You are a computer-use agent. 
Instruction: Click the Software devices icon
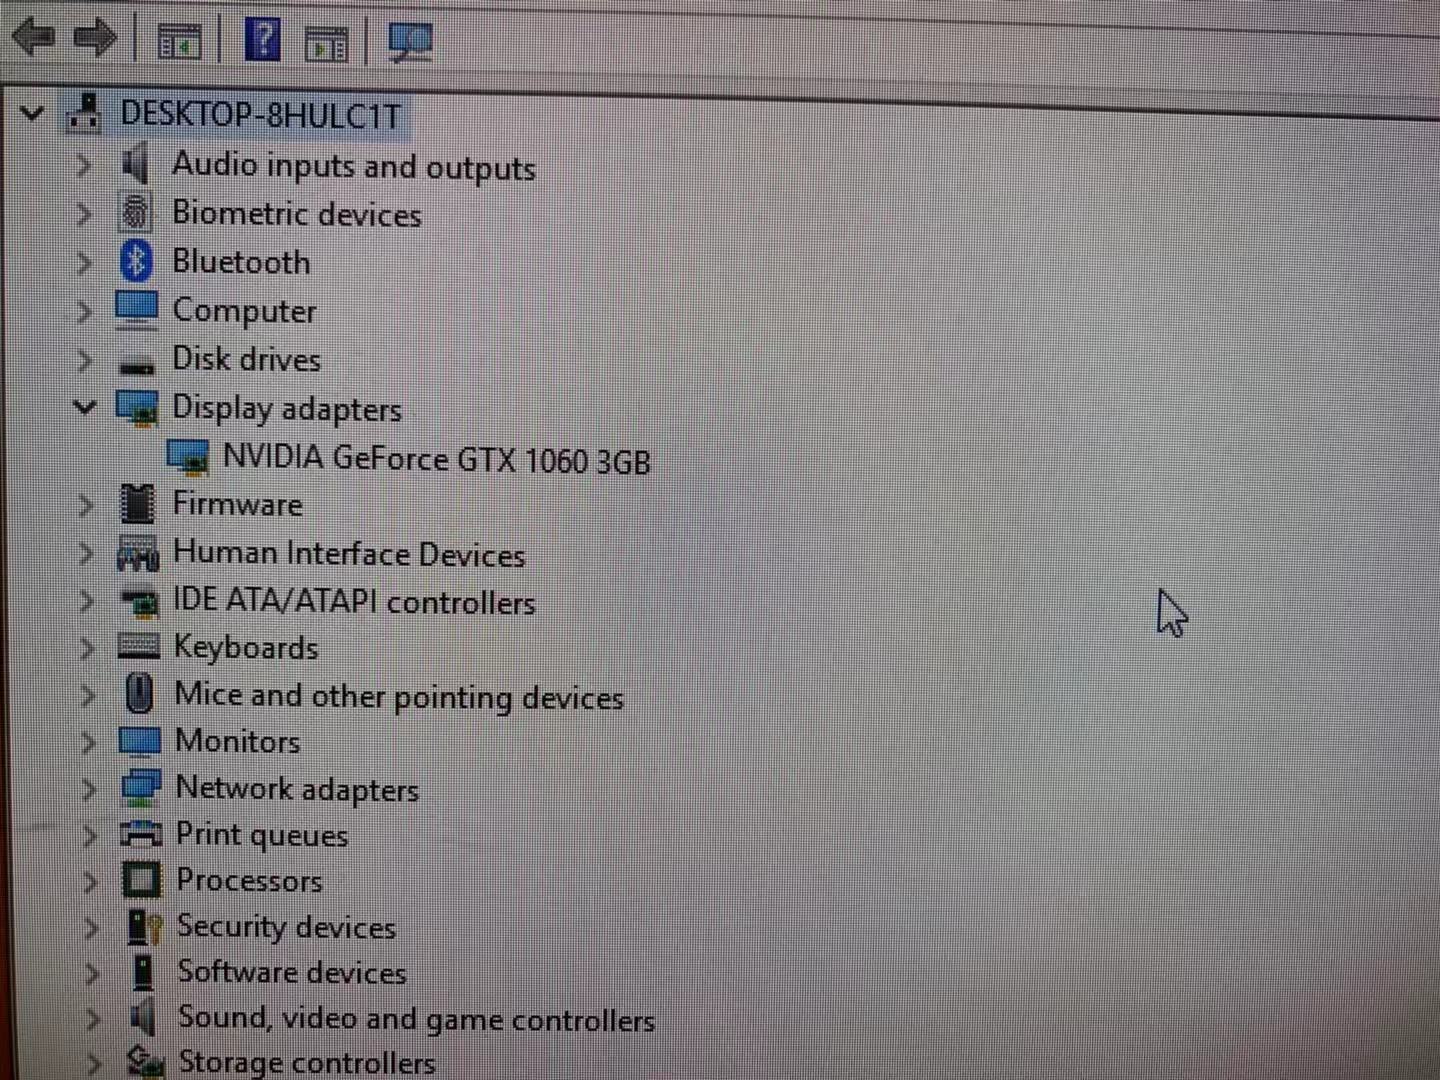click(144, 972)
